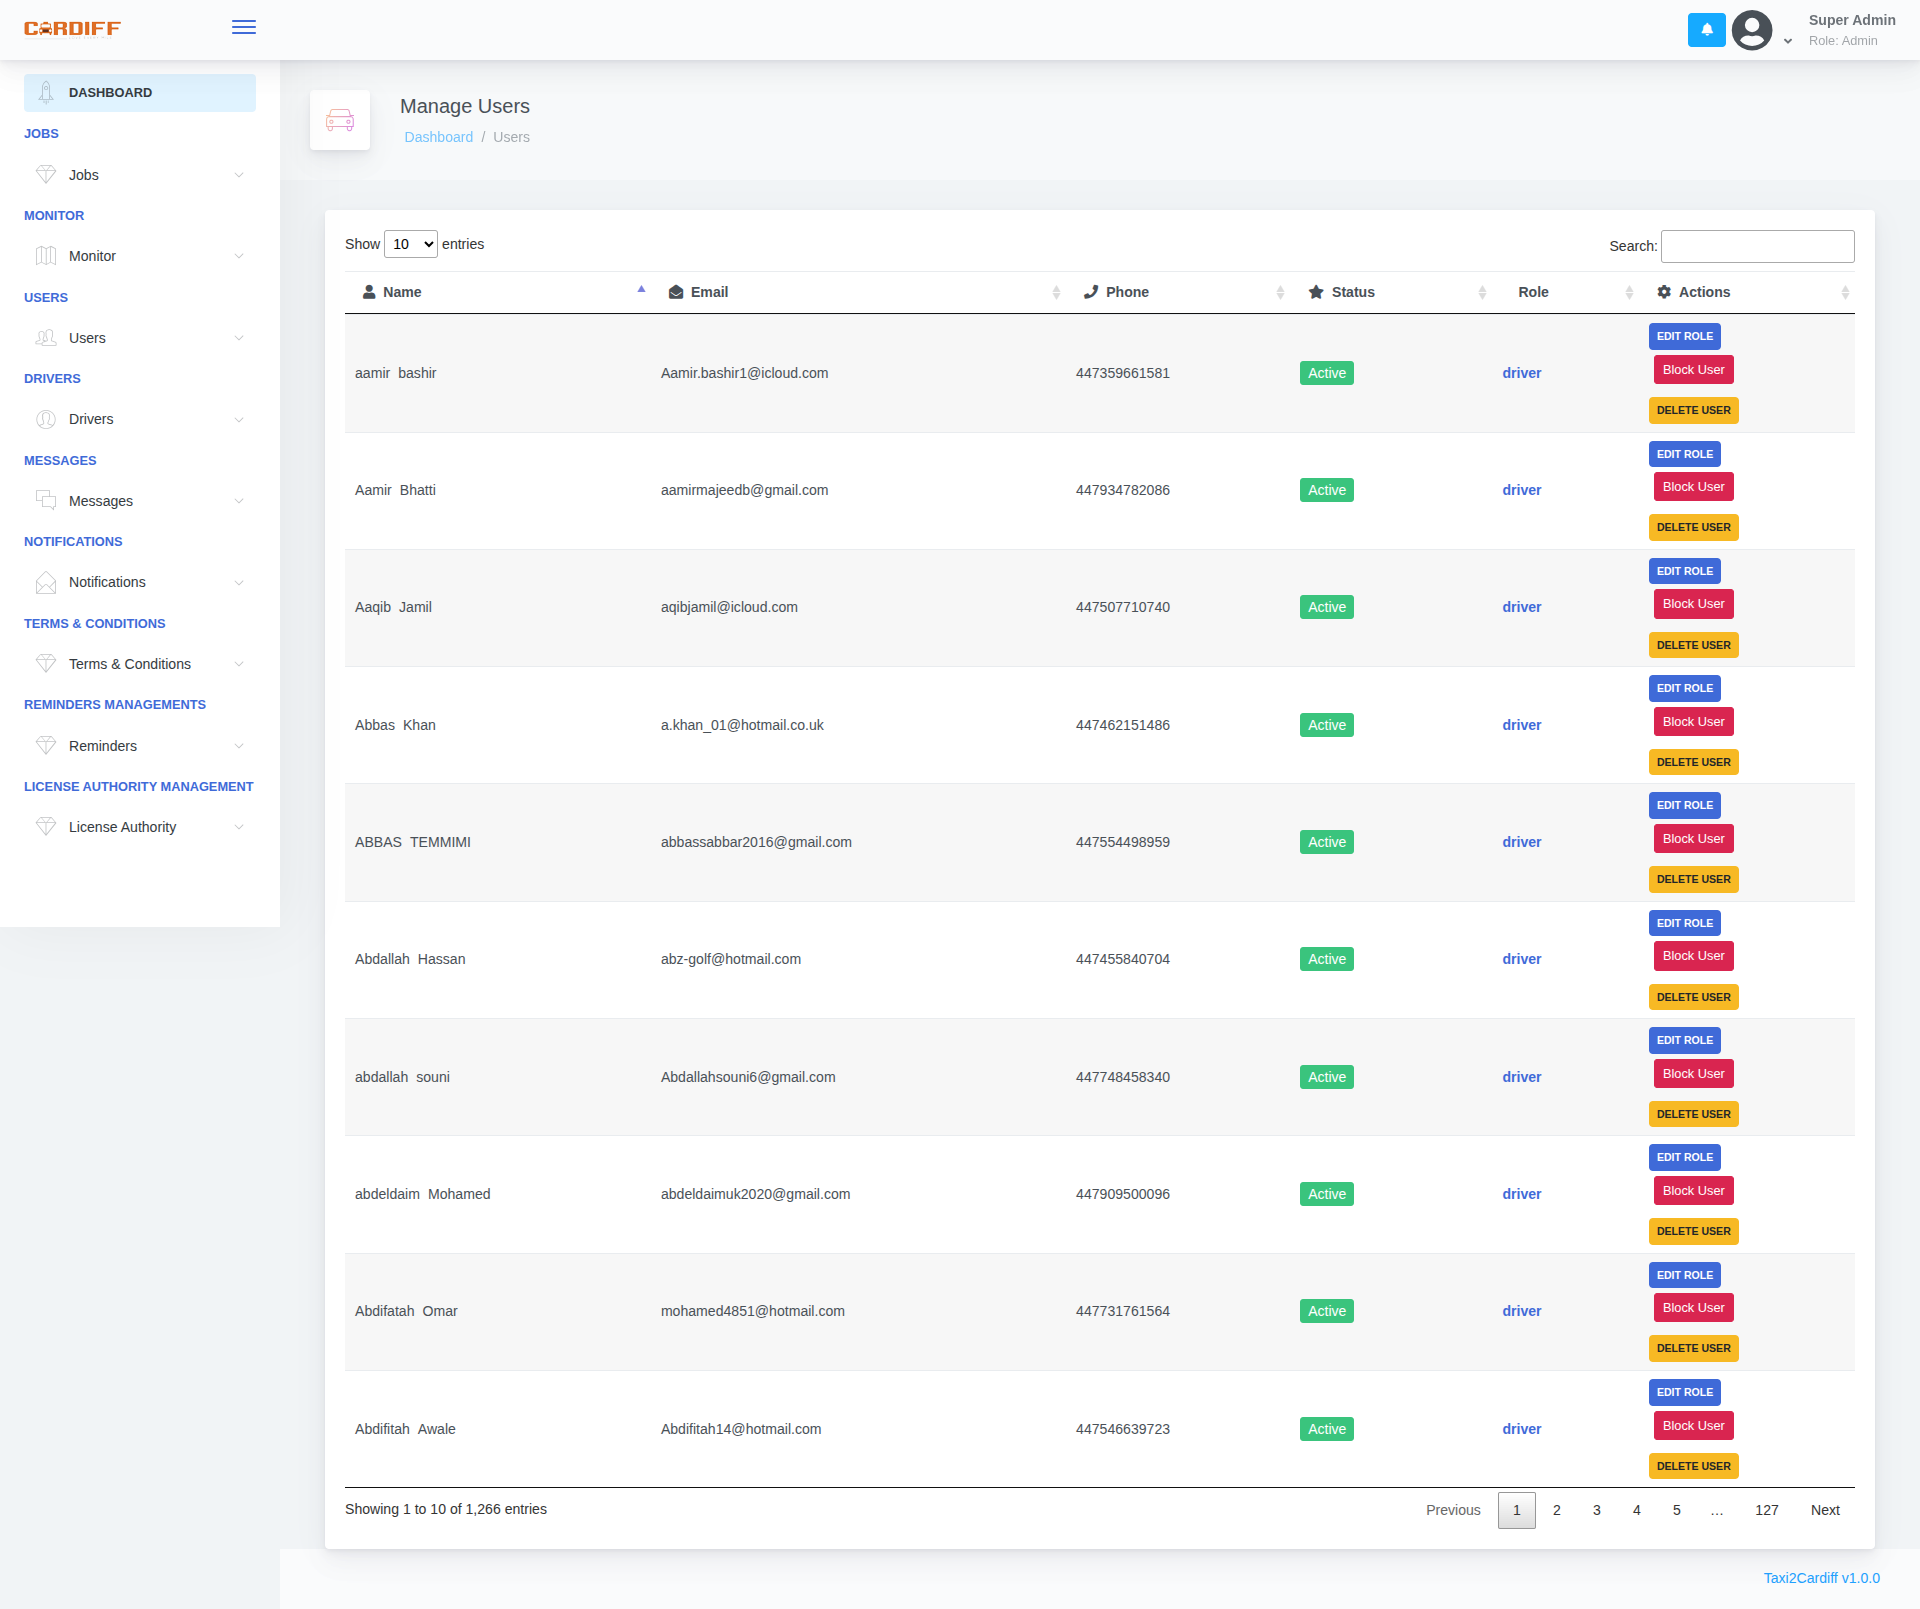Sort table by Email column

(x=709, y=292)
